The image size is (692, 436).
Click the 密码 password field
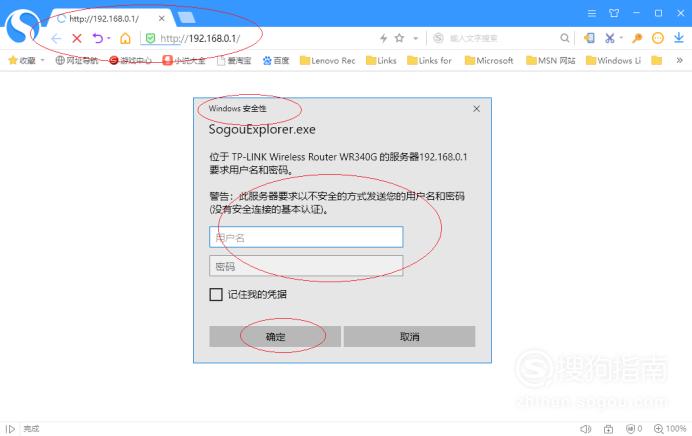[x=306, y=266]
